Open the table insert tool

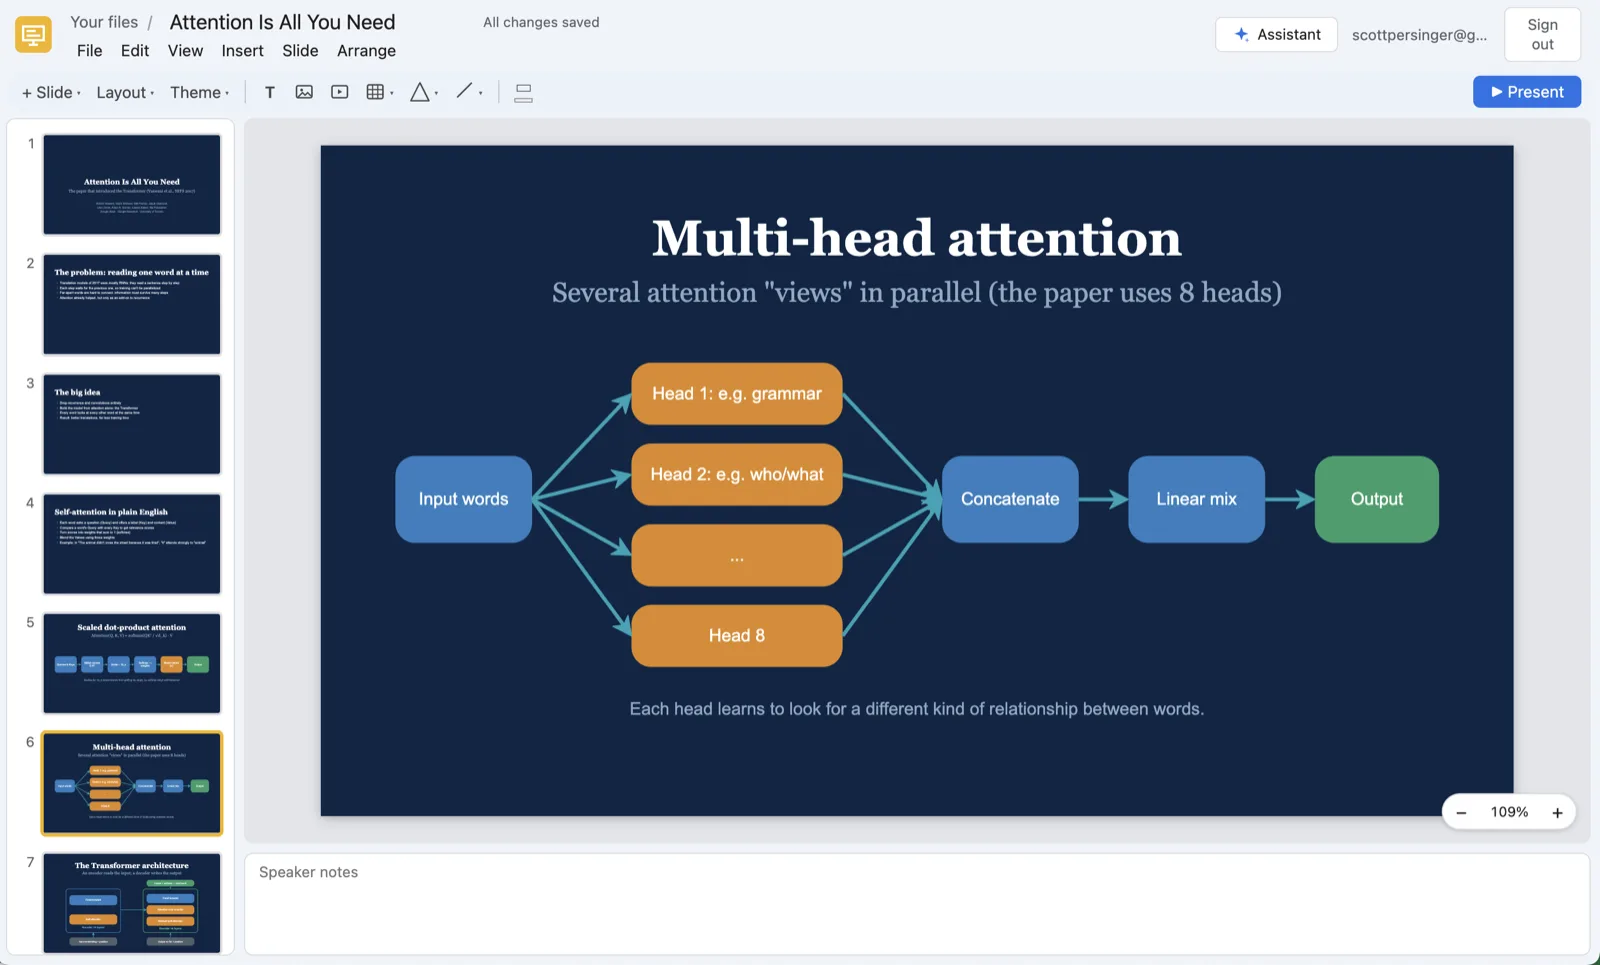[375, 92]
